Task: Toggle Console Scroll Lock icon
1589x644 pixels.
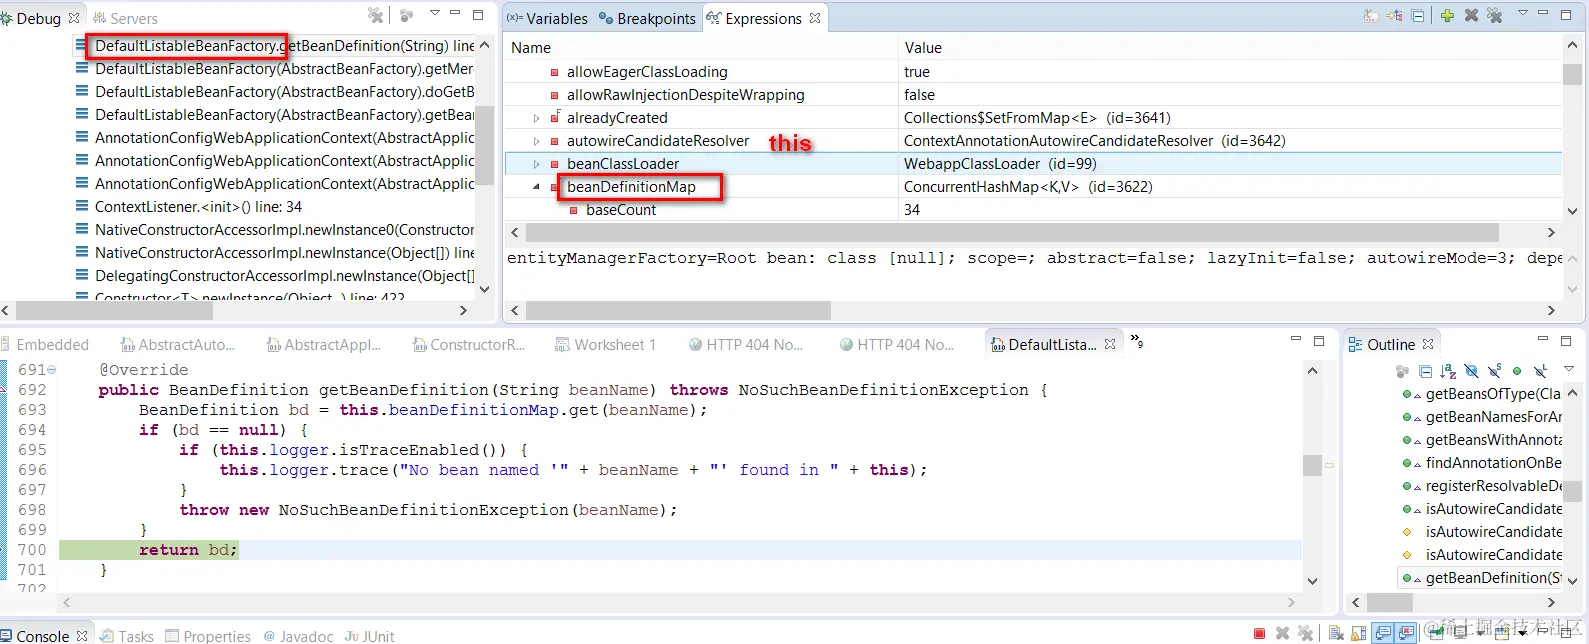Action: [1359, 633]
